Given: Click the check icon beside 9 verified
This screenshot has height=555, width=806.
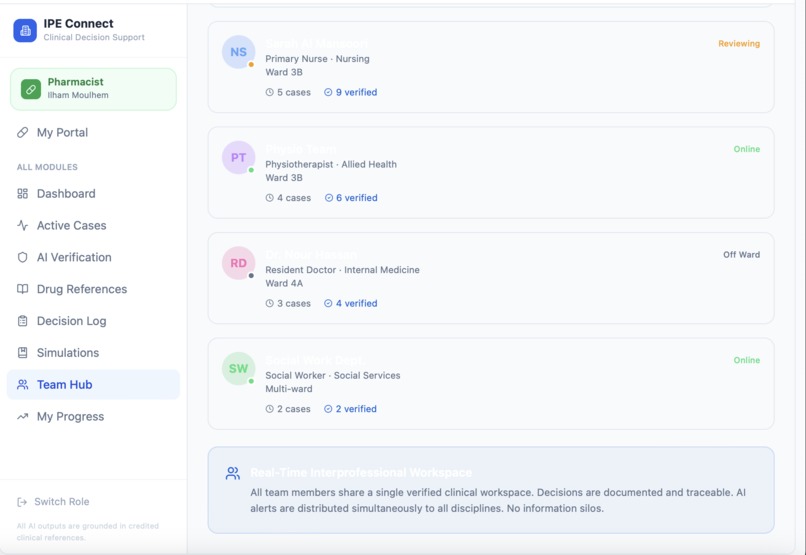Looking at the screenshot, I should (328, 92).
